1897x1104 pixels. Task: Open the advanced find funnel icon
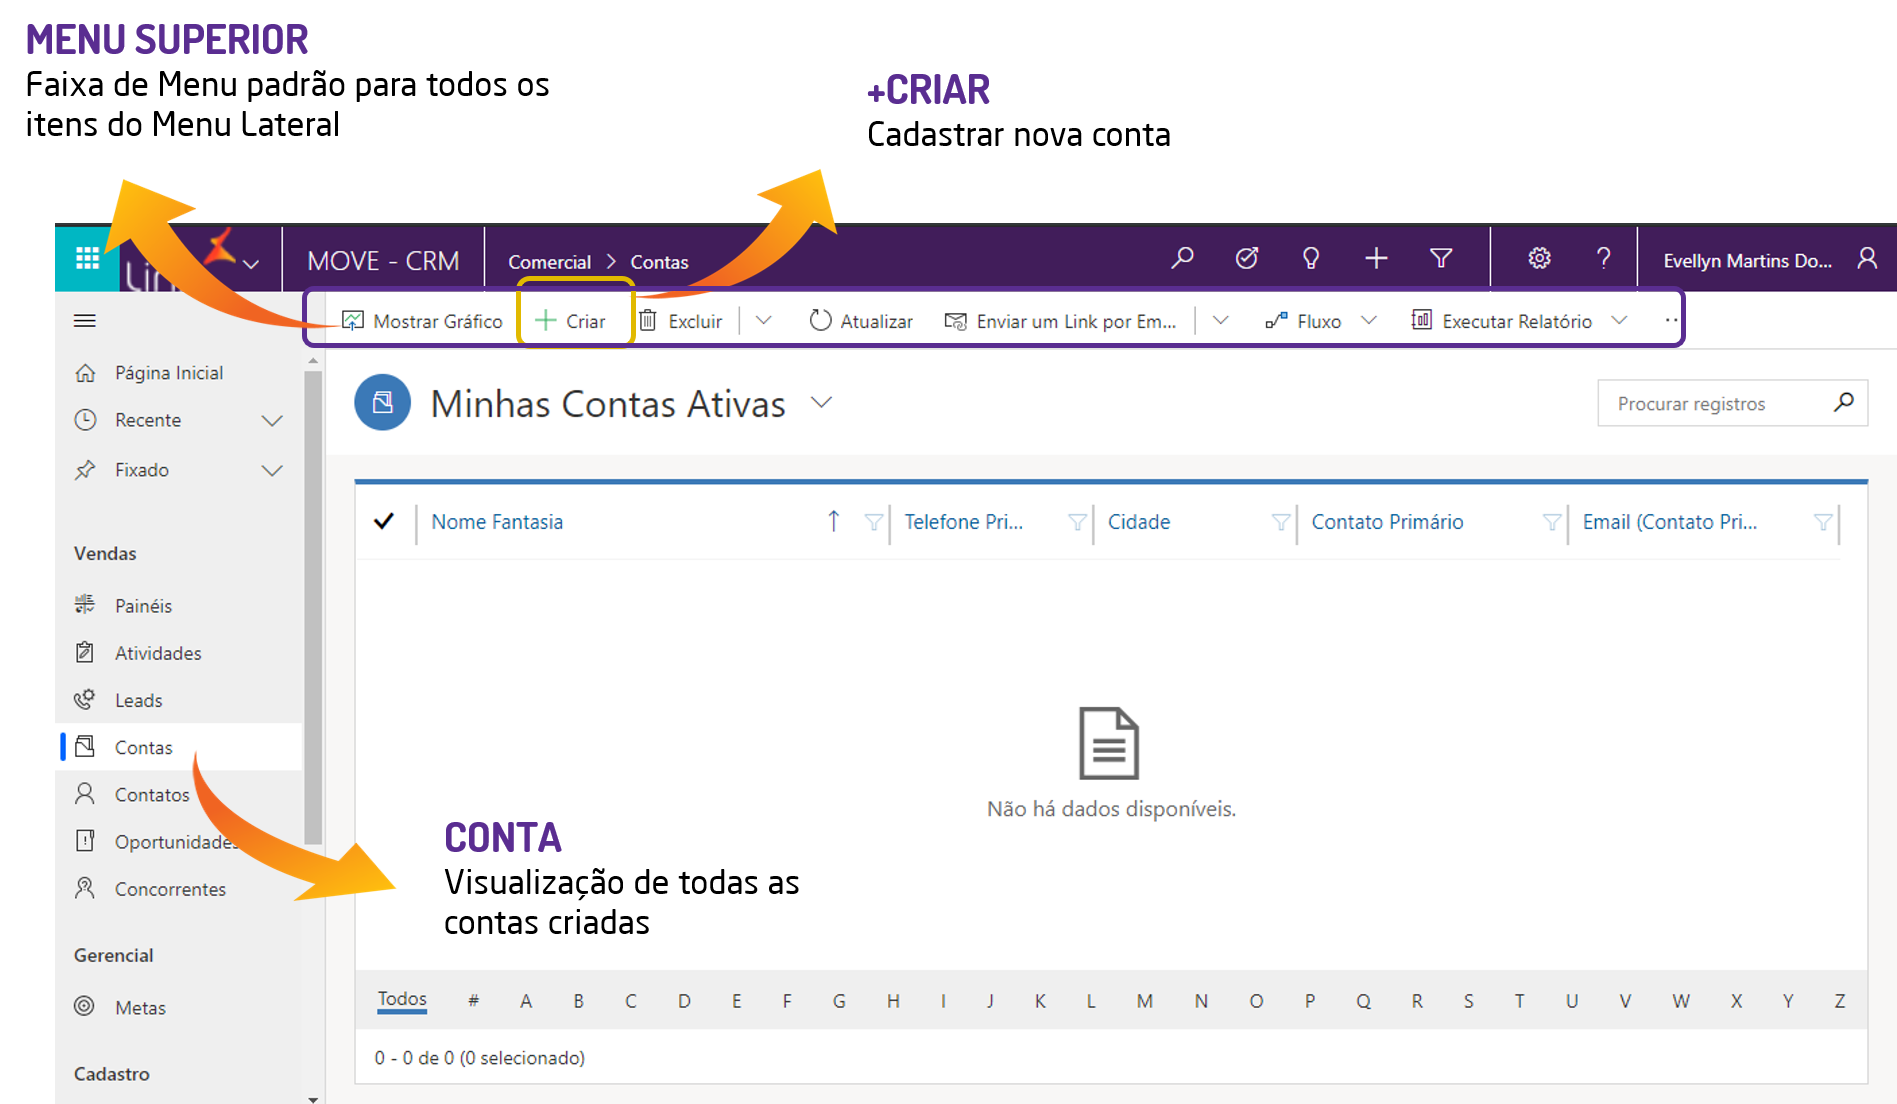[1441, 259]
